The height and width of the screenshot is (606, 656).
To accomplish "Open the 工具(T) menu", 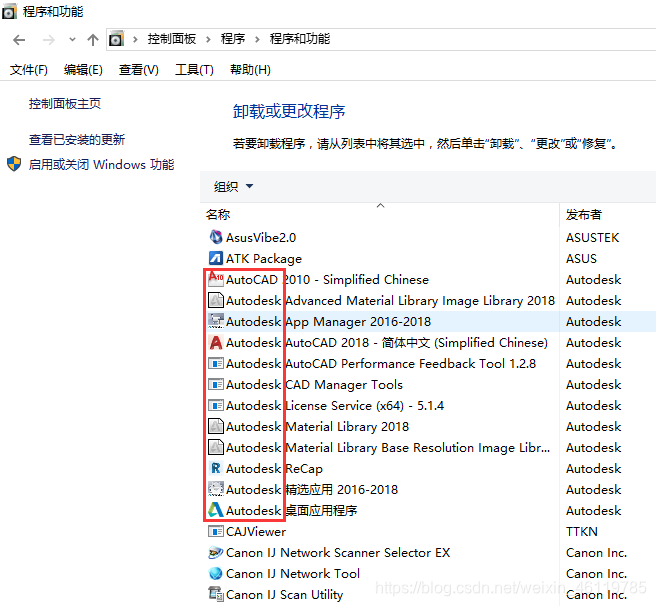I will point(194,70).
